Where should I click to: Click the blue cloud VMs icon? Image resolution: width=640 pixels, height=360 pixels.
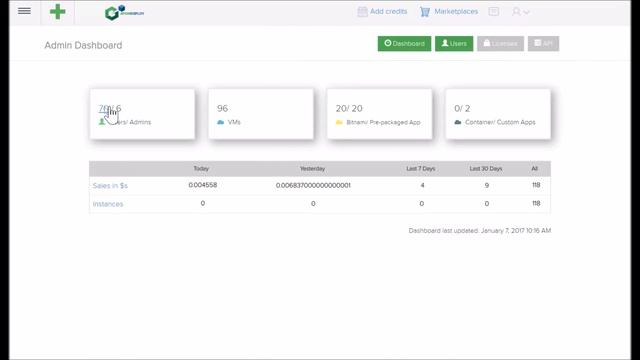(221, 122)
